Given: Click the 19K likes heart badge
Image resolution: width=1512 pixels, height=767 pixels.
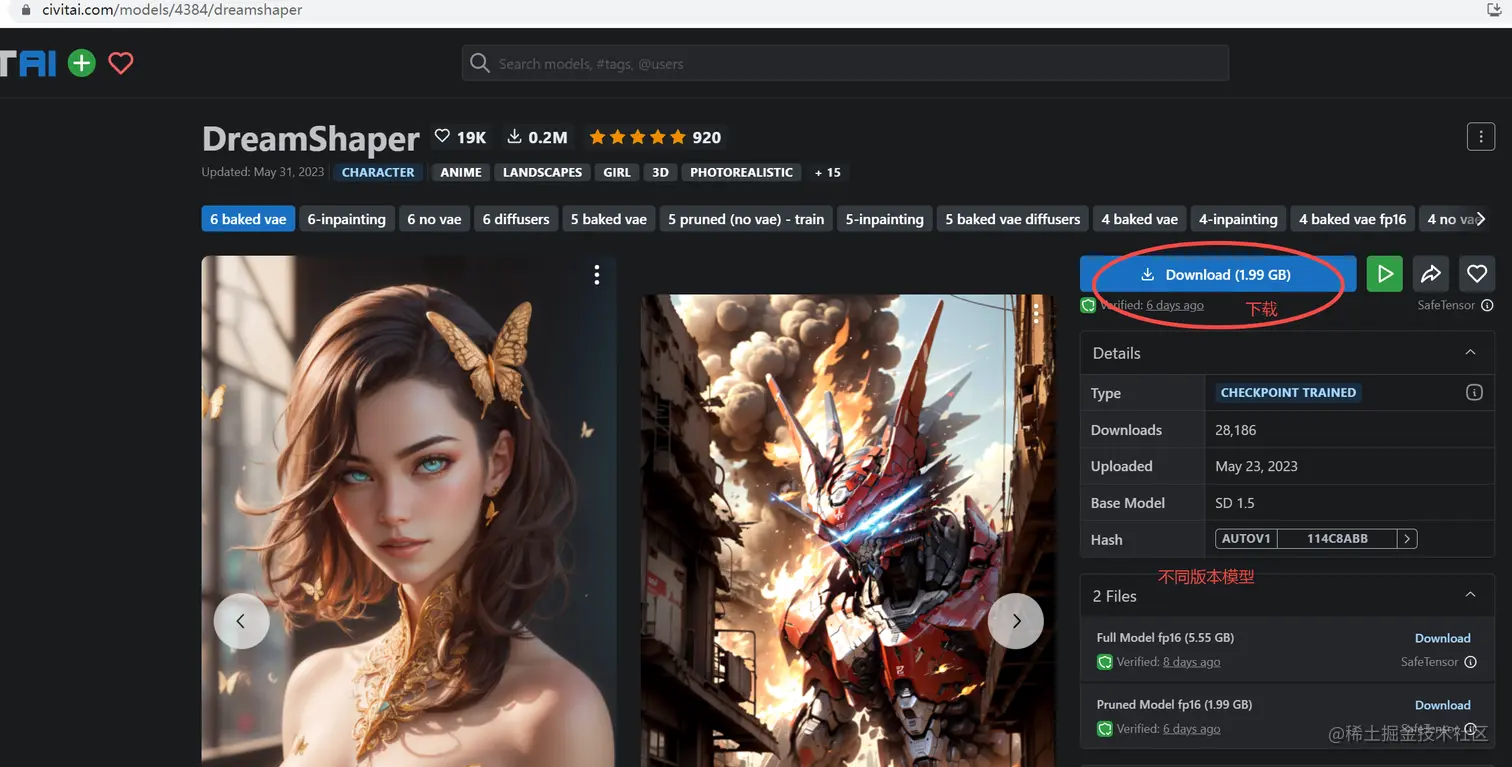Looking at the screenshot, I should pyautogui.click(x=460, y=137).
